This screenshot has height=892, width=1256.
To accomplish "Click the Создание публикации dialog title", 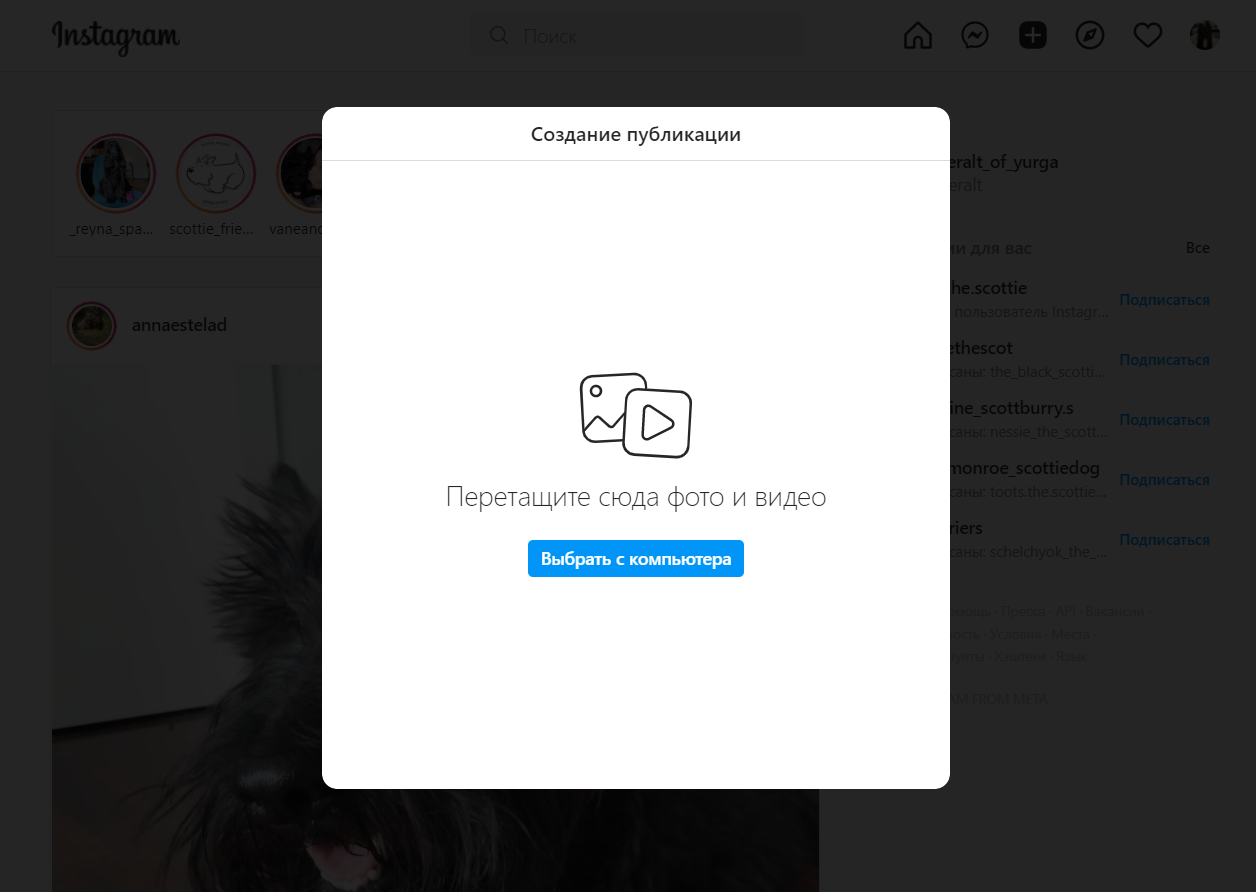I will 636,134.
